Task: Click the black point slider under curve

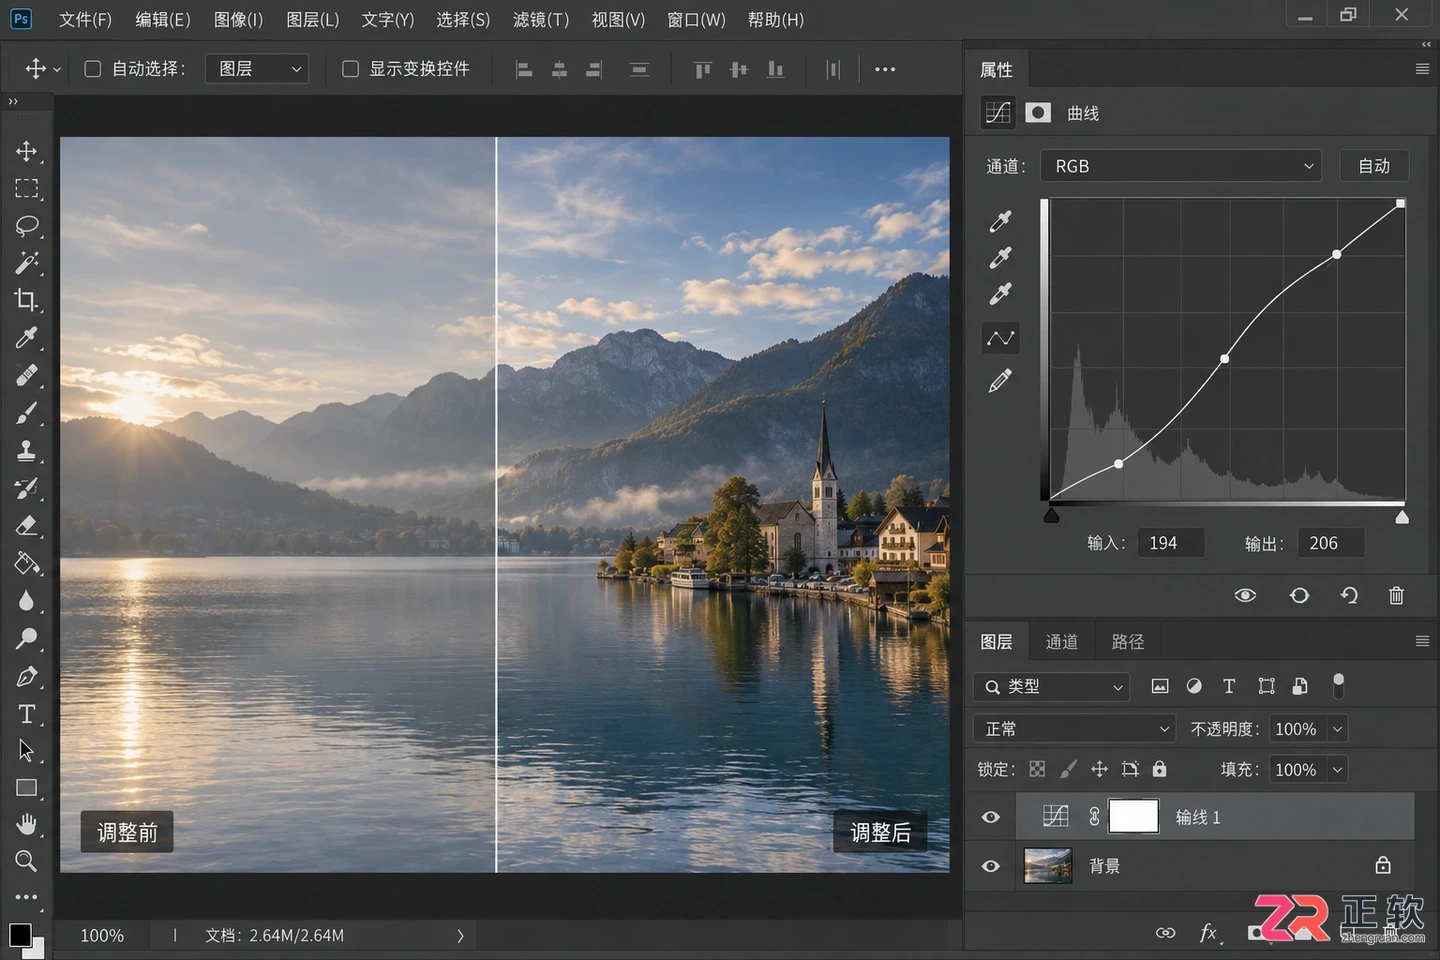Action: pyautogui.click(x=1051, y=516)
